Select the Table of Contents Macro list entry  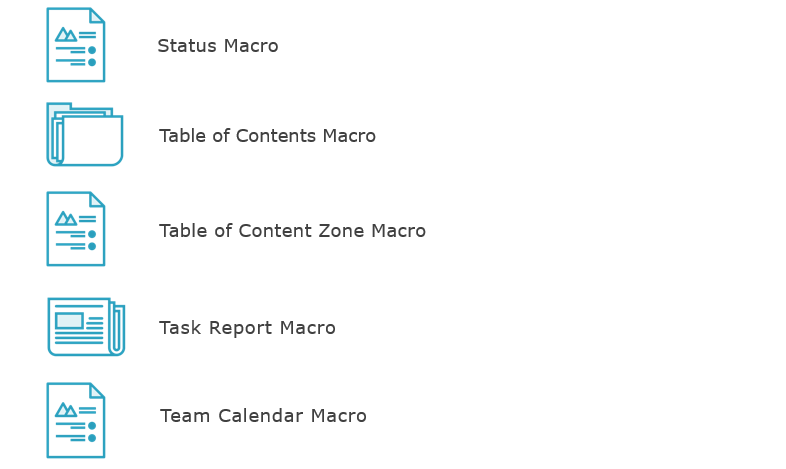click(x=267, y=136)
